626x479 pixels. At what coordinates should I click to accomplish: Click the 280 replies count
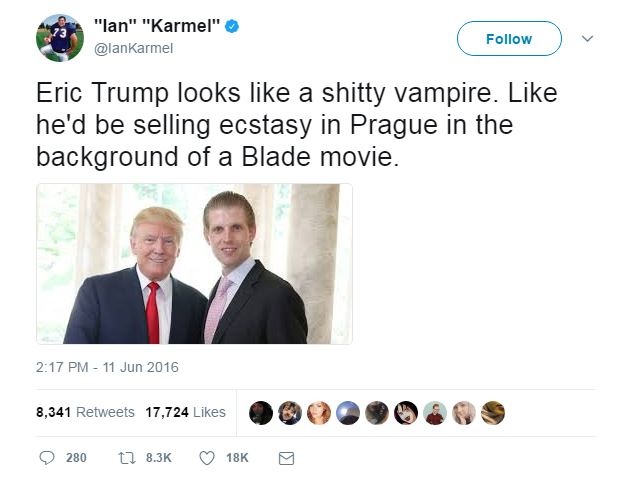point(76,458)
